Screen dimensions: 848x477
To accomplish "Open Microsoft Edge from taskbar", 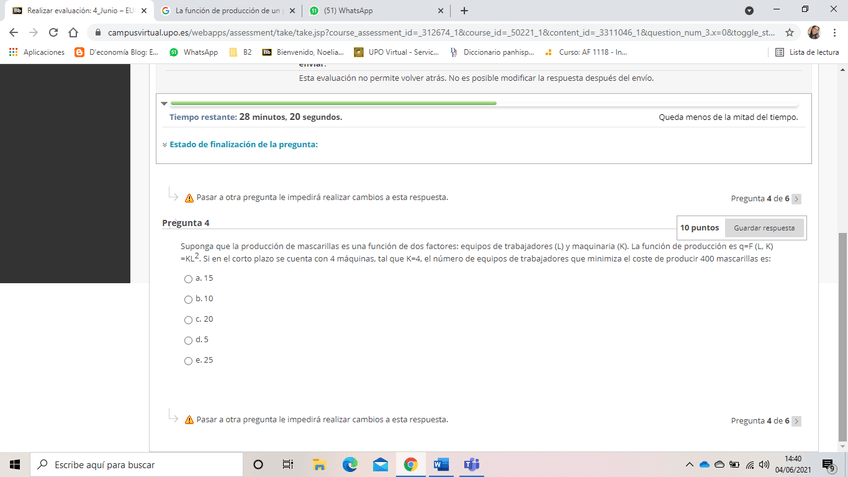I will pyautogui.click(x=350, y=465).
